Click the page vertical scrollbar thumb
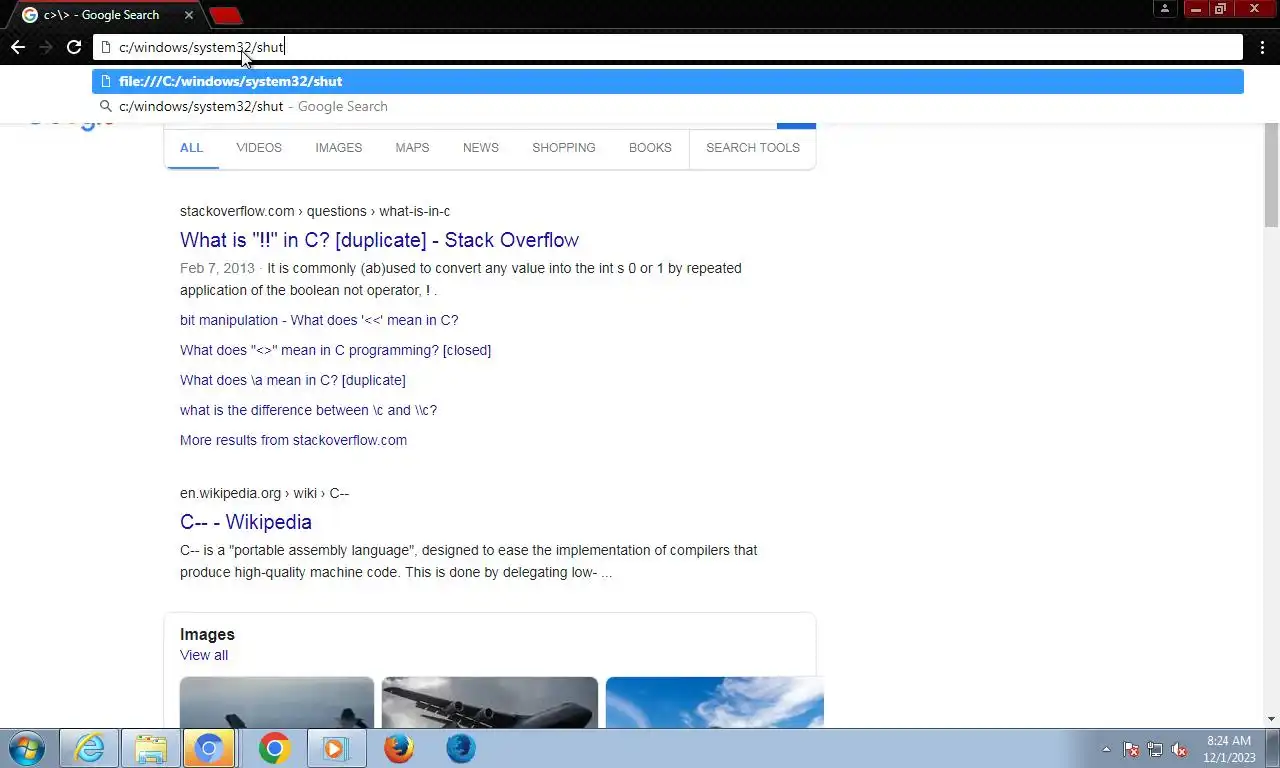The image size is (1280, 768). pos(1272,174)
